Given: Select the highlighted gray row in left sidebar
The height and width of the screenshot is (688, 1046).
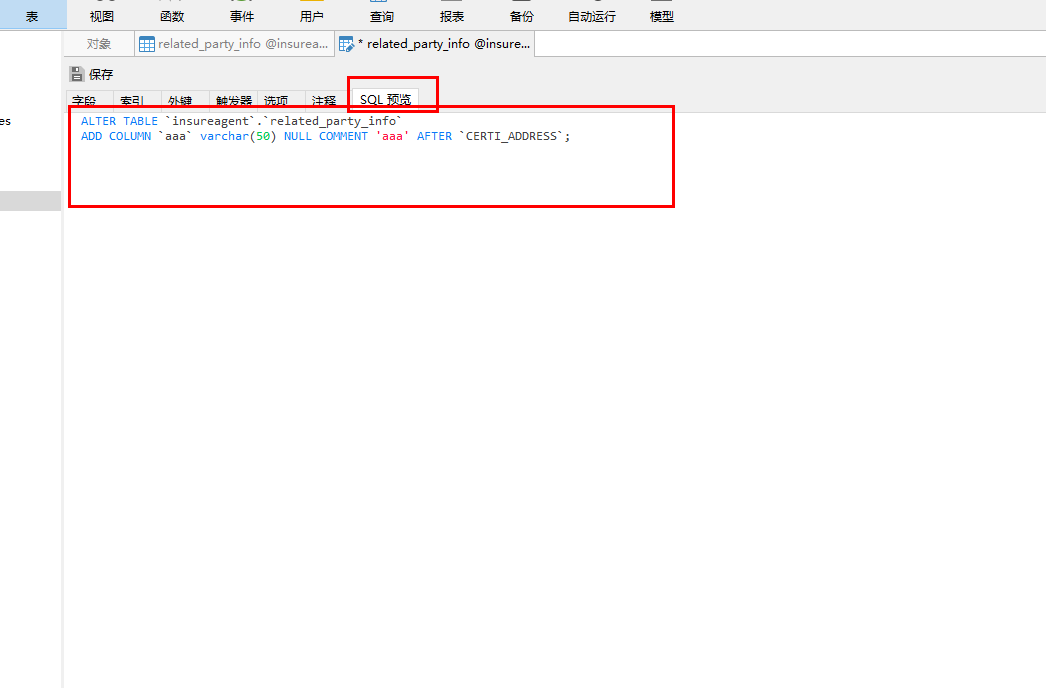Looking at the screenshot, I should click(31, 201).
